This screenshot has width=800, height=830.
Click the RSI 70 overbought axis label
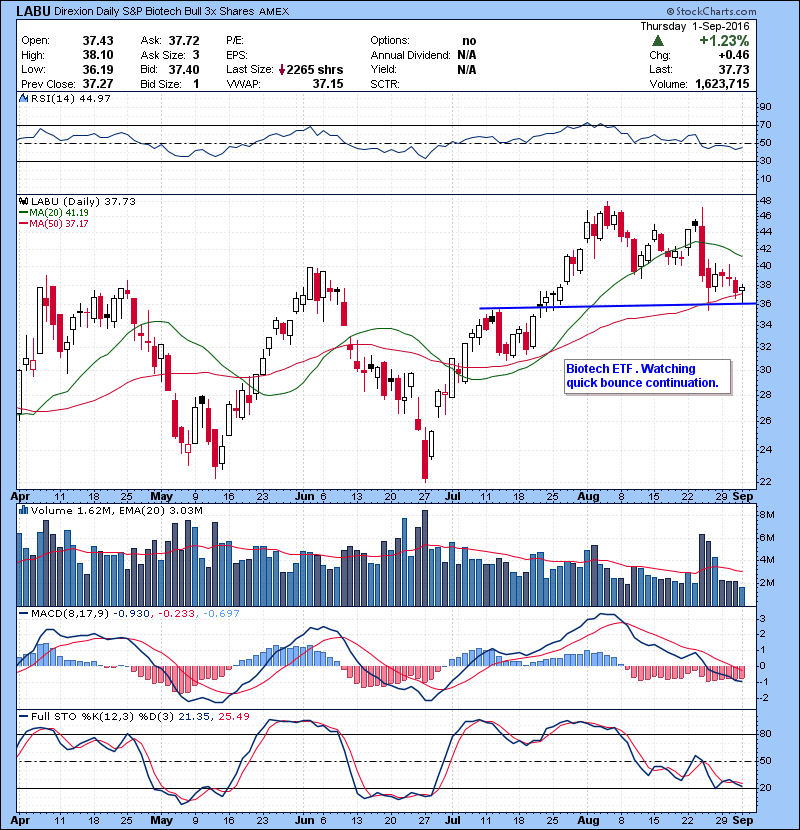[766, 125]
